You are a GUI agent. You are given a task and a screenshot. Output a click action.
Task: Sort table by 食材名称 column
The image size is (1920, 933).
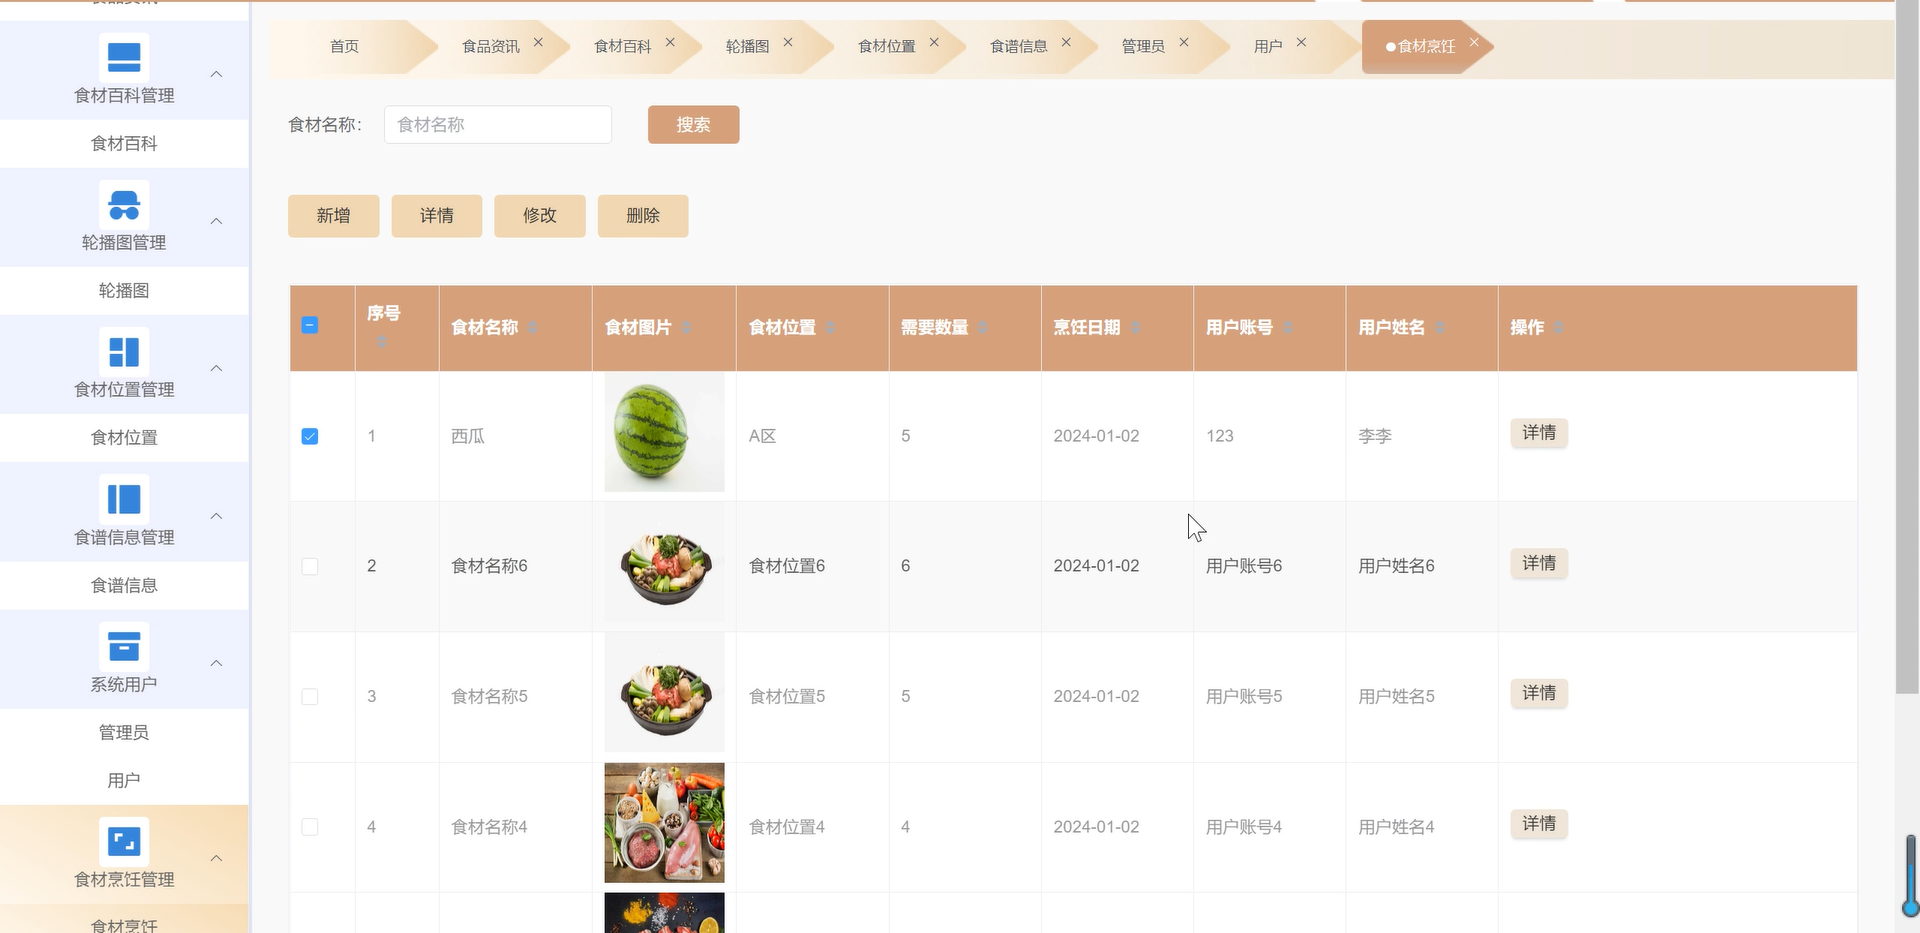point(533,328)
